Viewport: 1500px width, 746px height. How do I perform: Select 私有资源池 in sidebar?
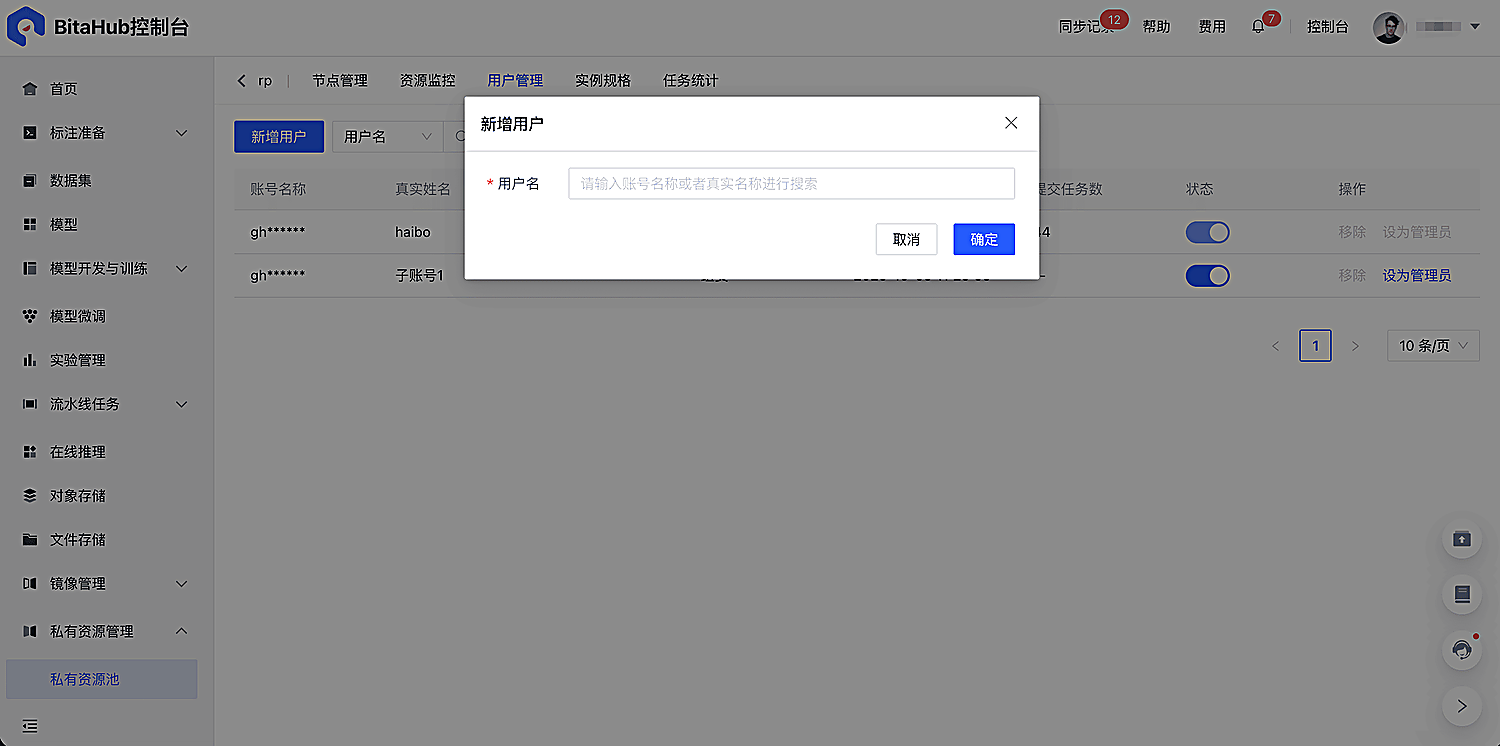click(x=102, y=679)
